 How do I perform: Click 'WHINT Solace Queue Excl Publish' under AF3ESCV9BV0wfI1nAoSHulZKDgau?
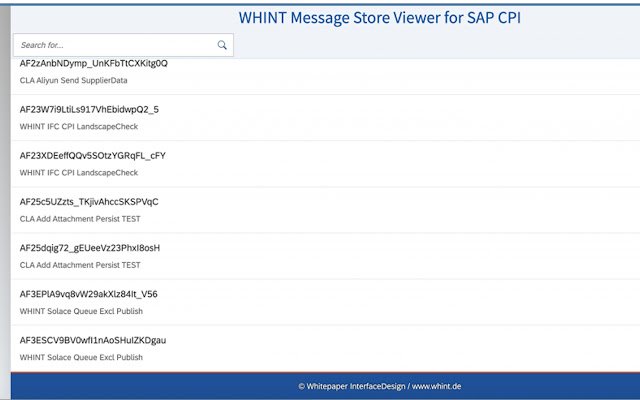81,357
